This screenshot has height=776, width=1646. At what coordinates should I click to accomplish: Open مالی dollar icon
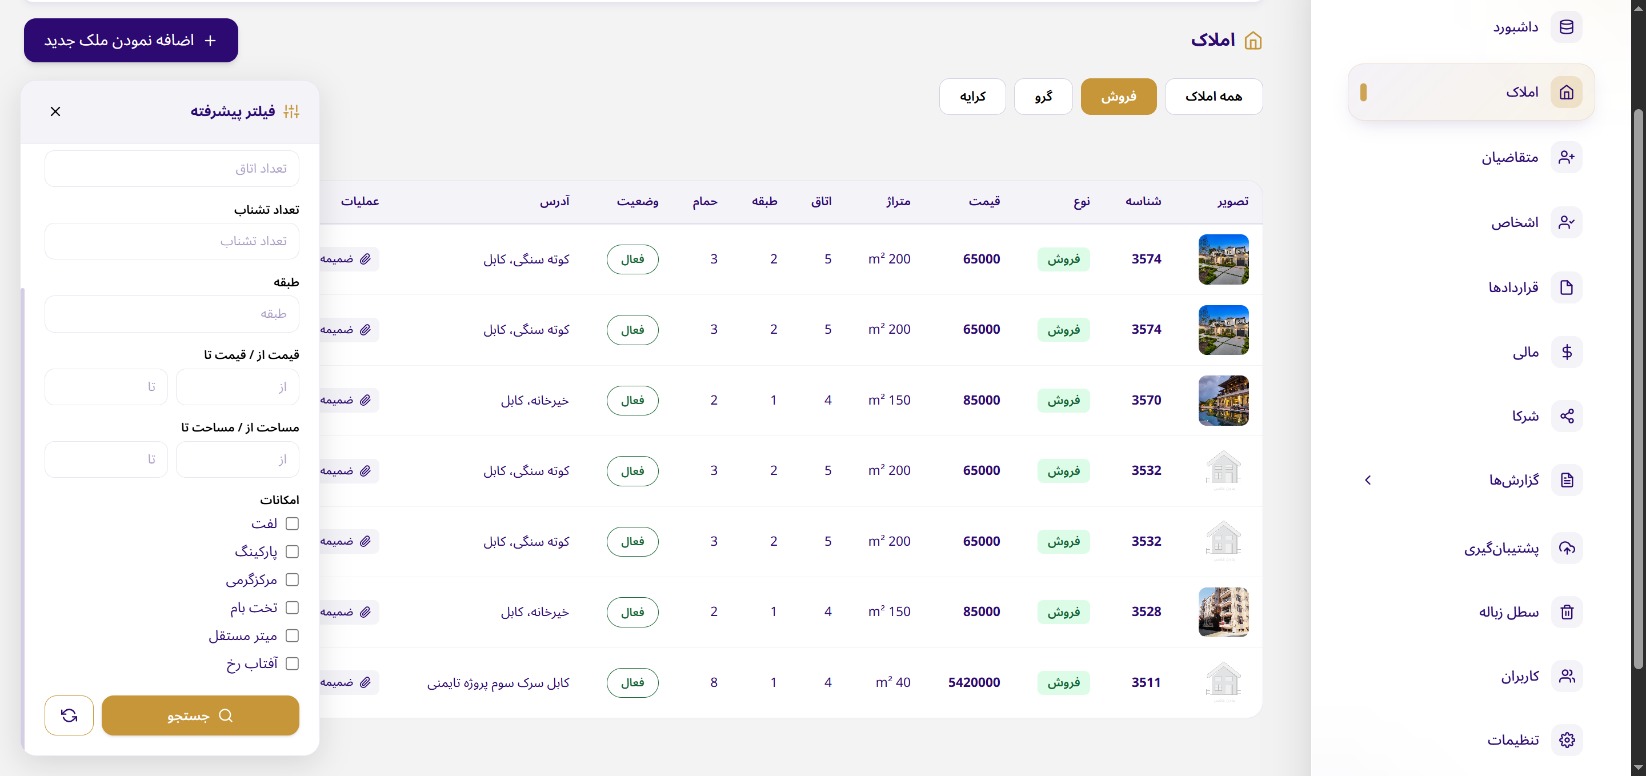1566,352
